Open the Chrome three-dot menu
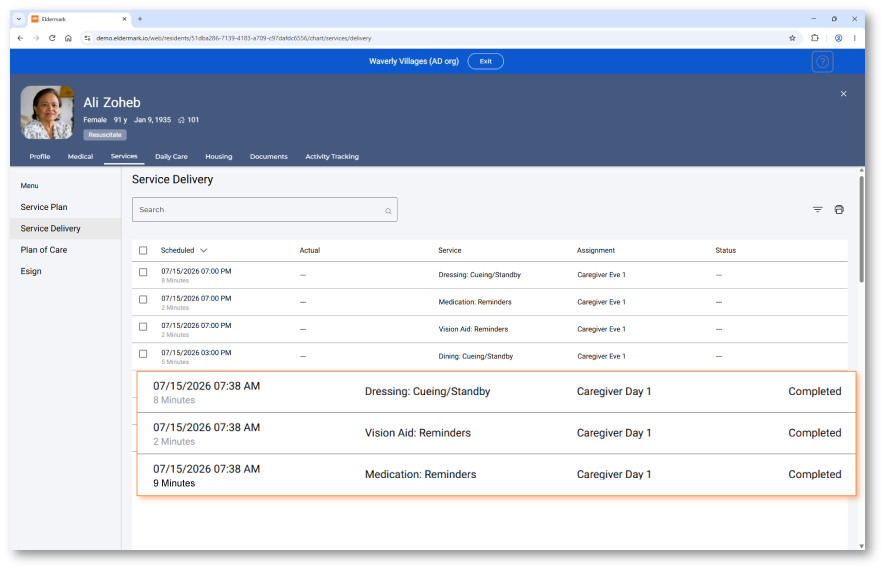 coord(855,38)
